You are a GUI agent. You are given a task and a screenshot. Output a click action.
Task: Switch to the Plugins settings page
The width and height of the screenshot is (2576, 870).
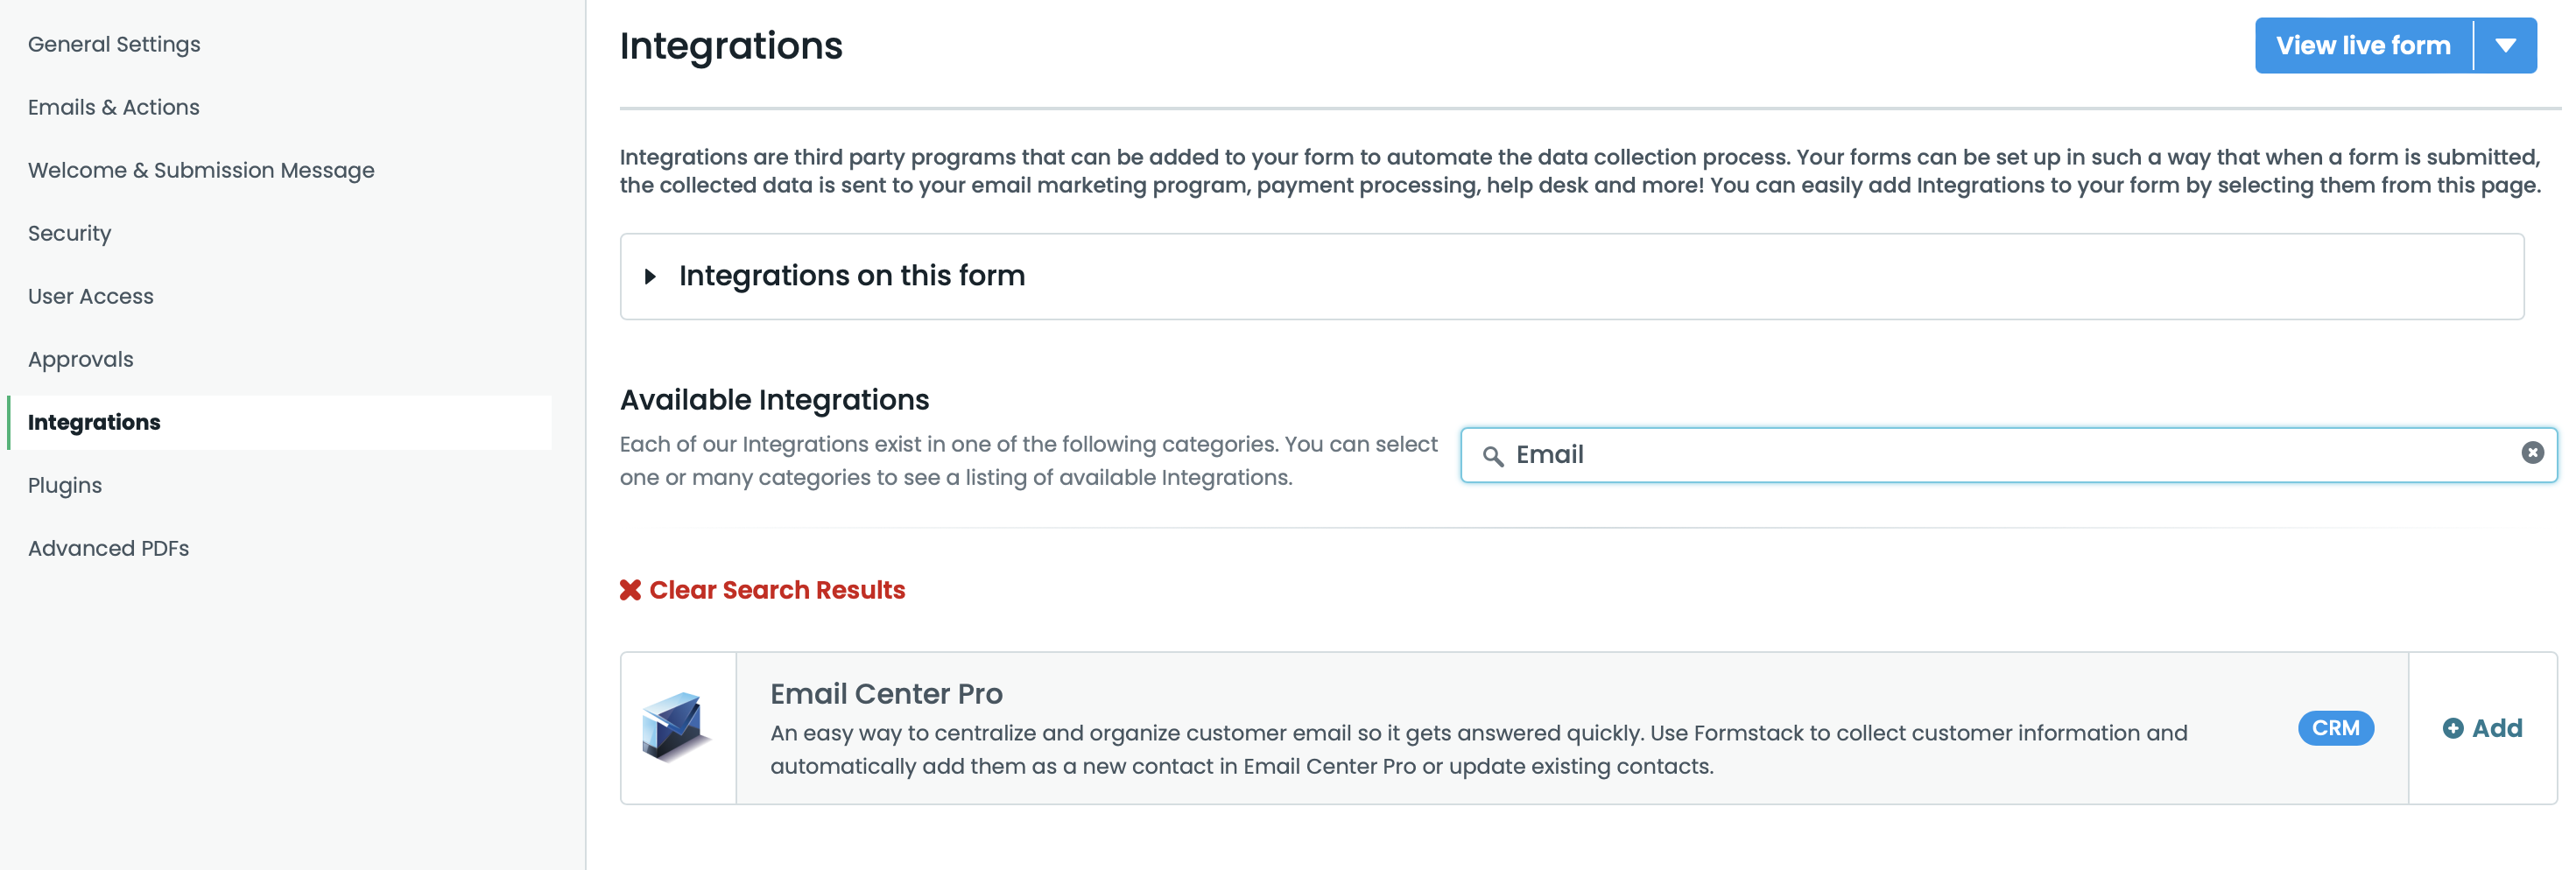coord(65,485)
